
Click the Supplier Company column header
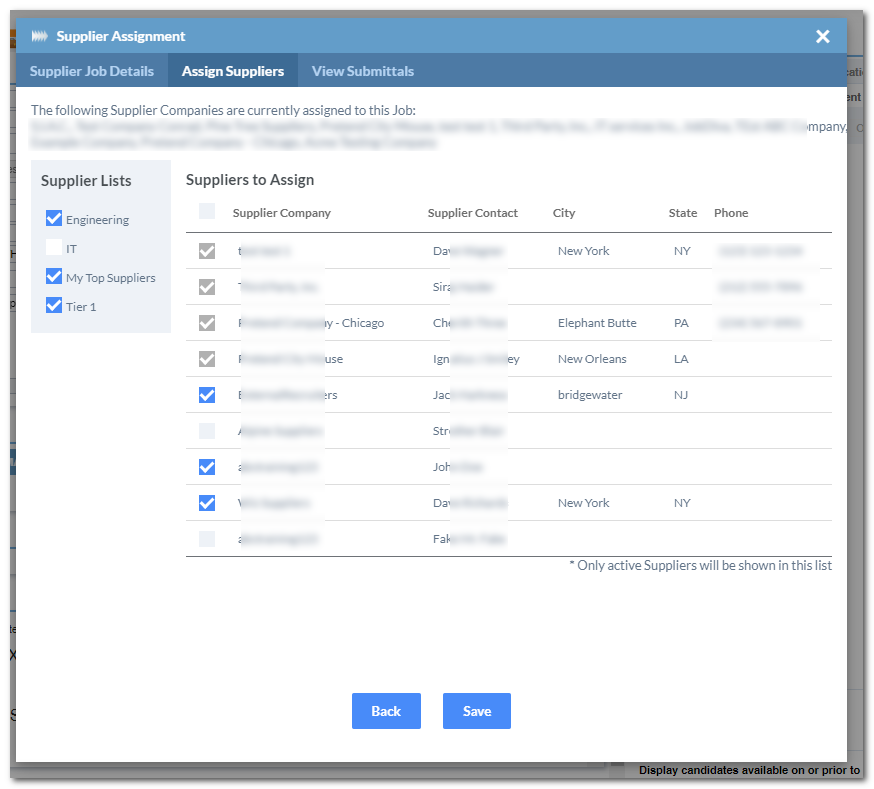tap(281, 213)
